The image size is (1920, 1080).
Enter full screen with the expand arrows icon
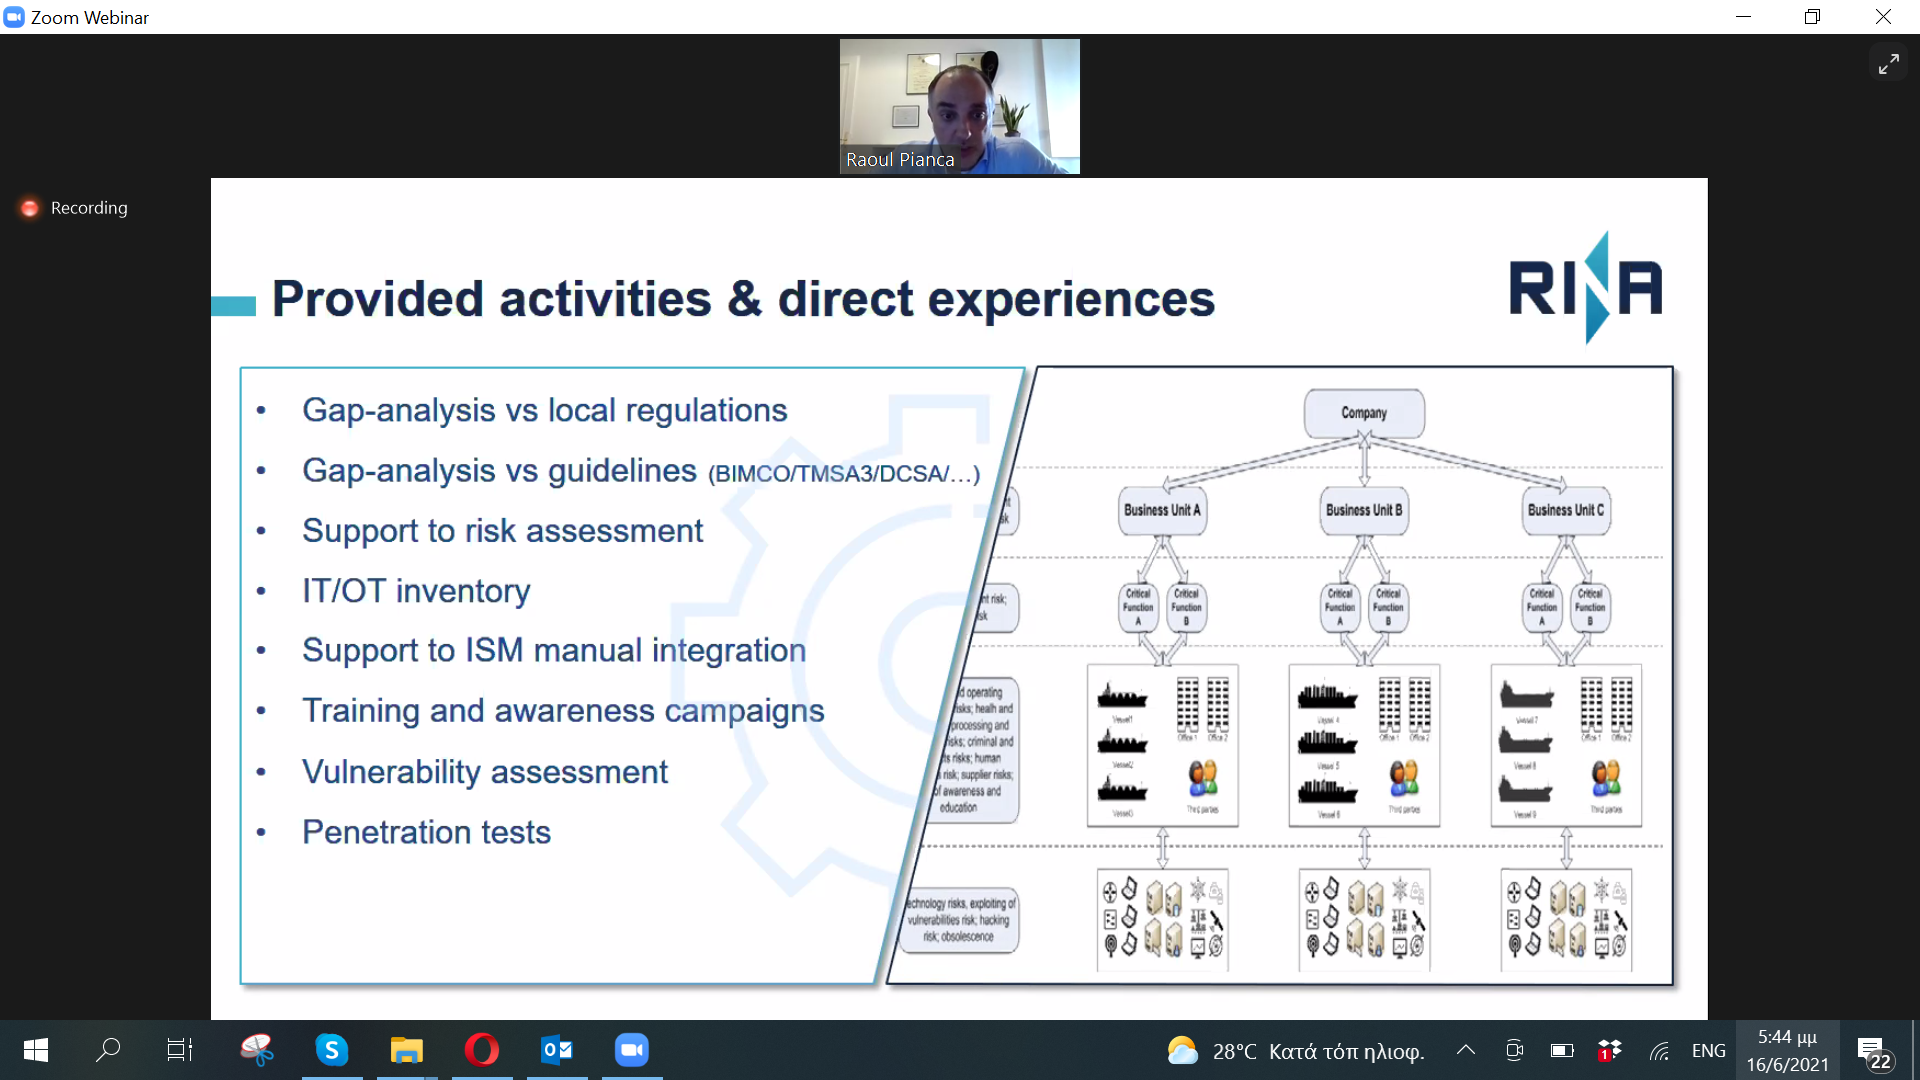pos(1888,64)
